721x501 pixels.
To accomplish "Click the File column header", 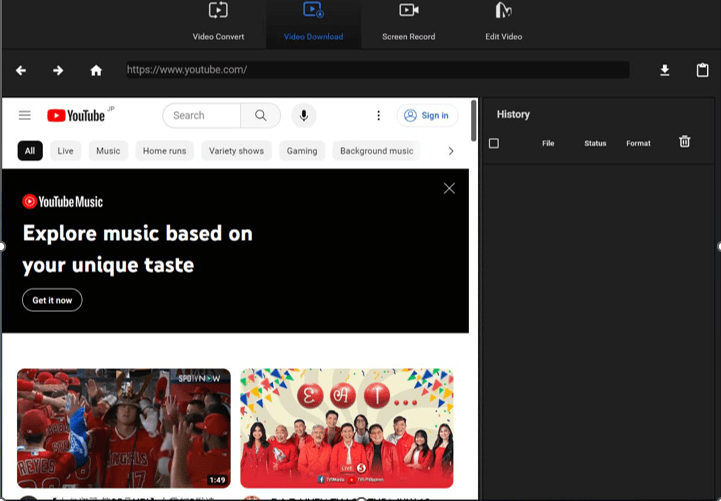I will point(548,143).
